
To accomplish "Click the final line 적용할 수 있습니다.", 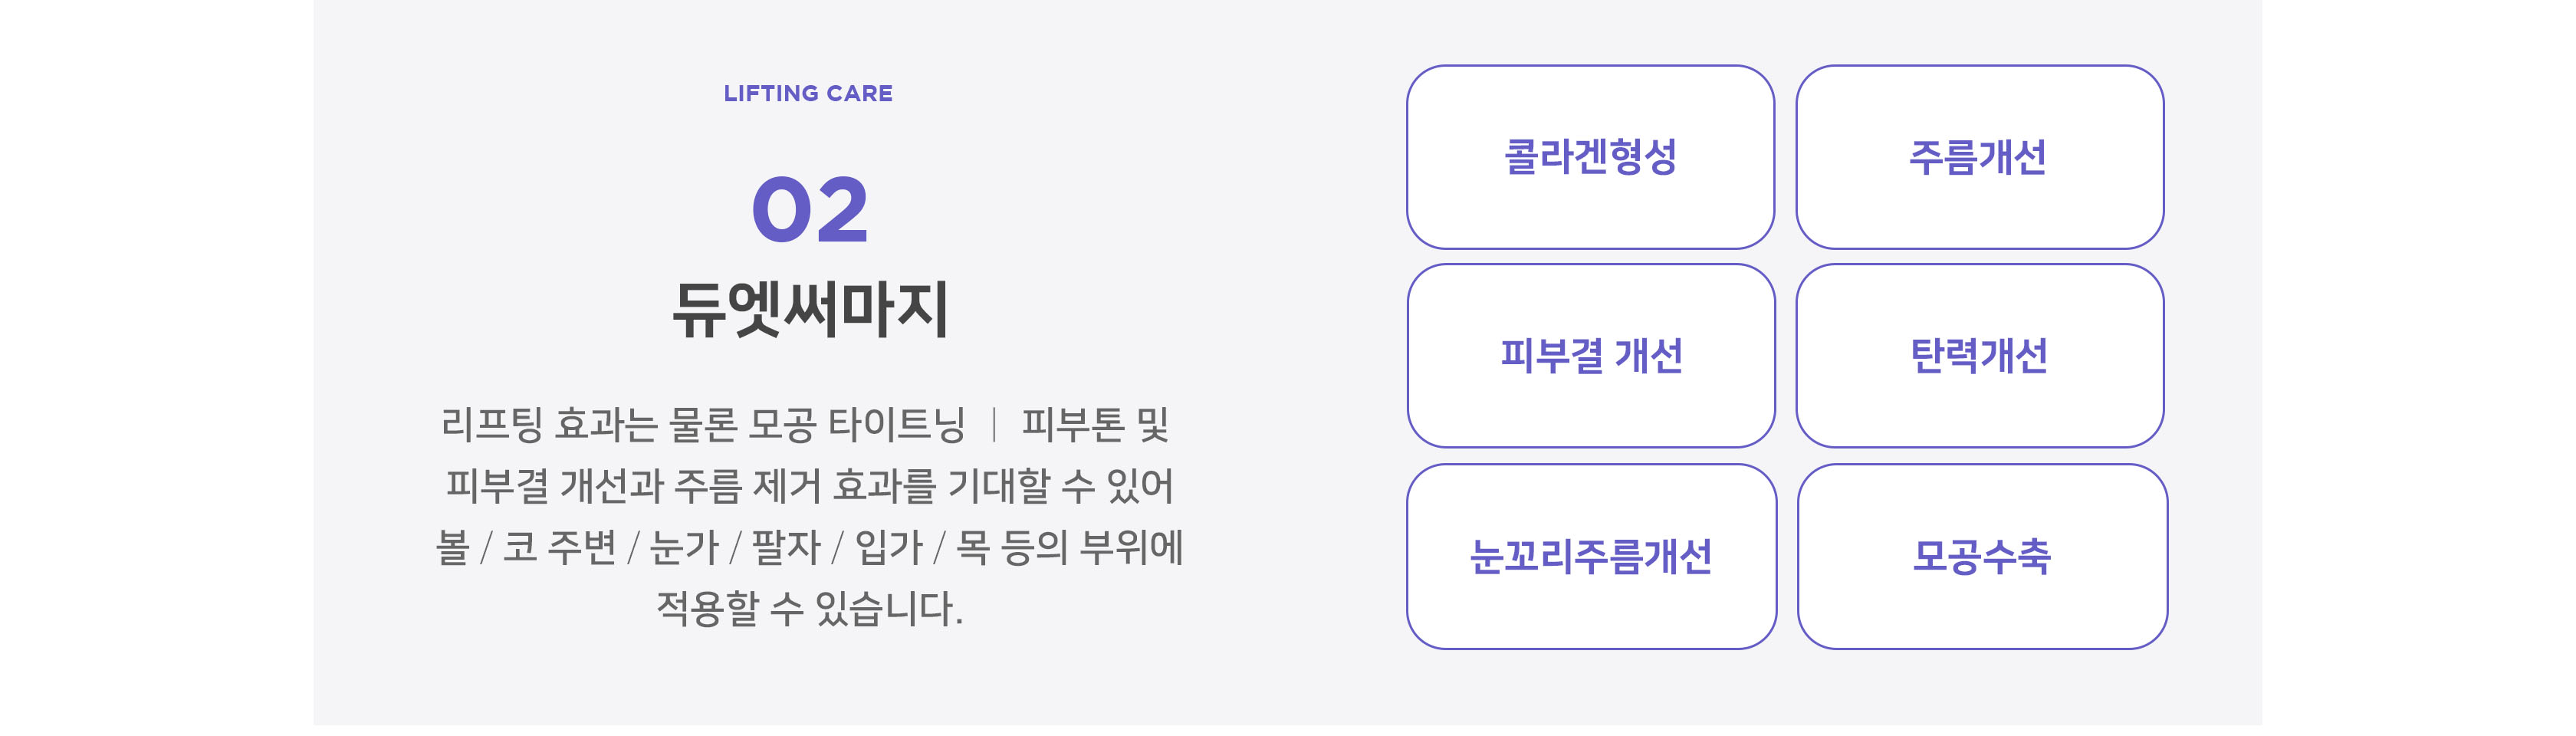I will (809, 608).
